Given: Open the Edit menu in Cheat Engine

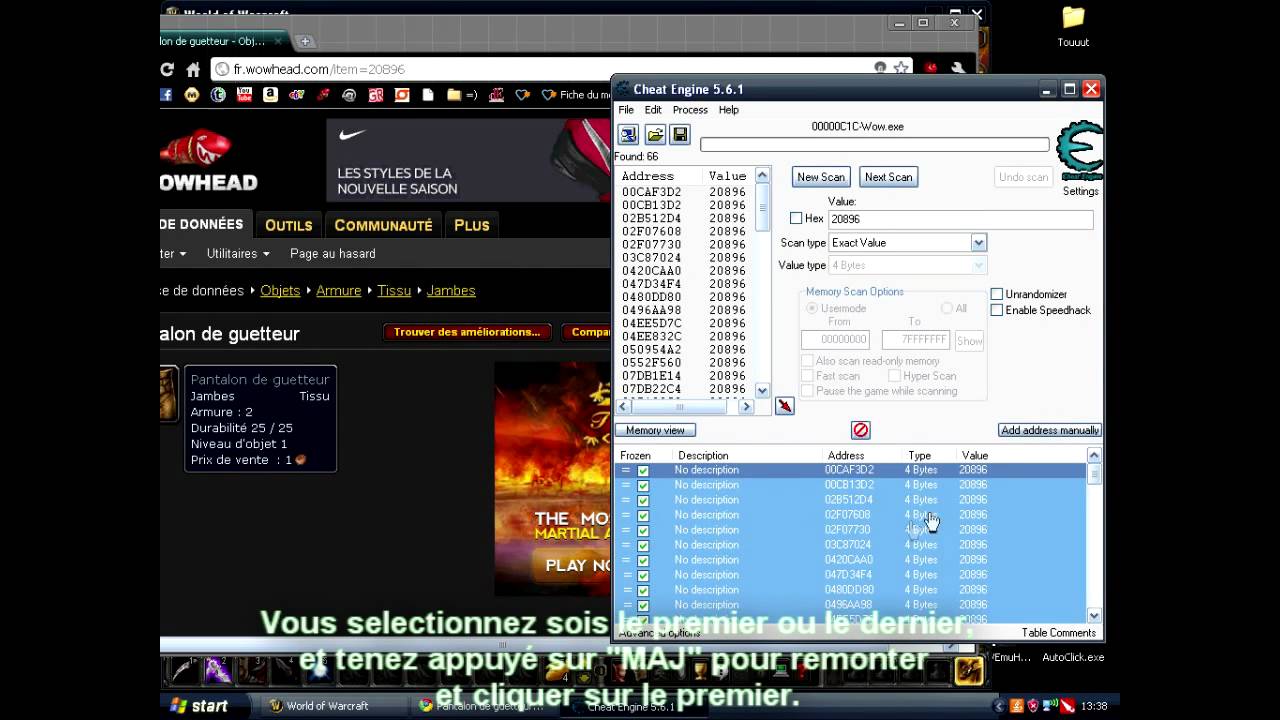Looking at the screenshot, I should pos(653,110).
